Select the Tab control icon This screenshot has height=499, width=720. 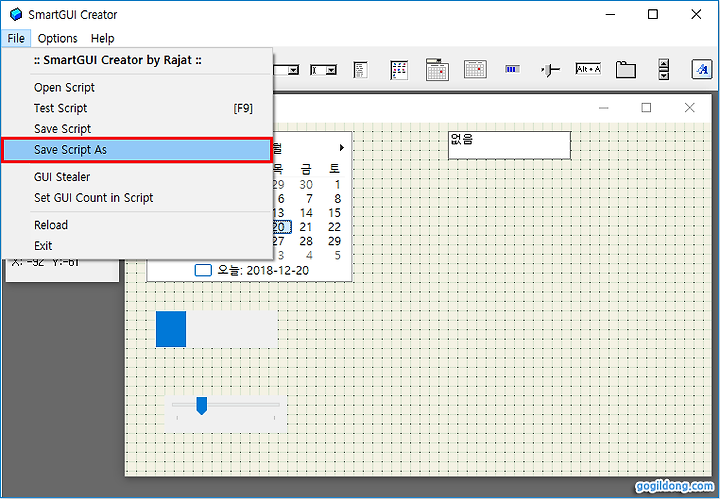(x=626, y=70)
